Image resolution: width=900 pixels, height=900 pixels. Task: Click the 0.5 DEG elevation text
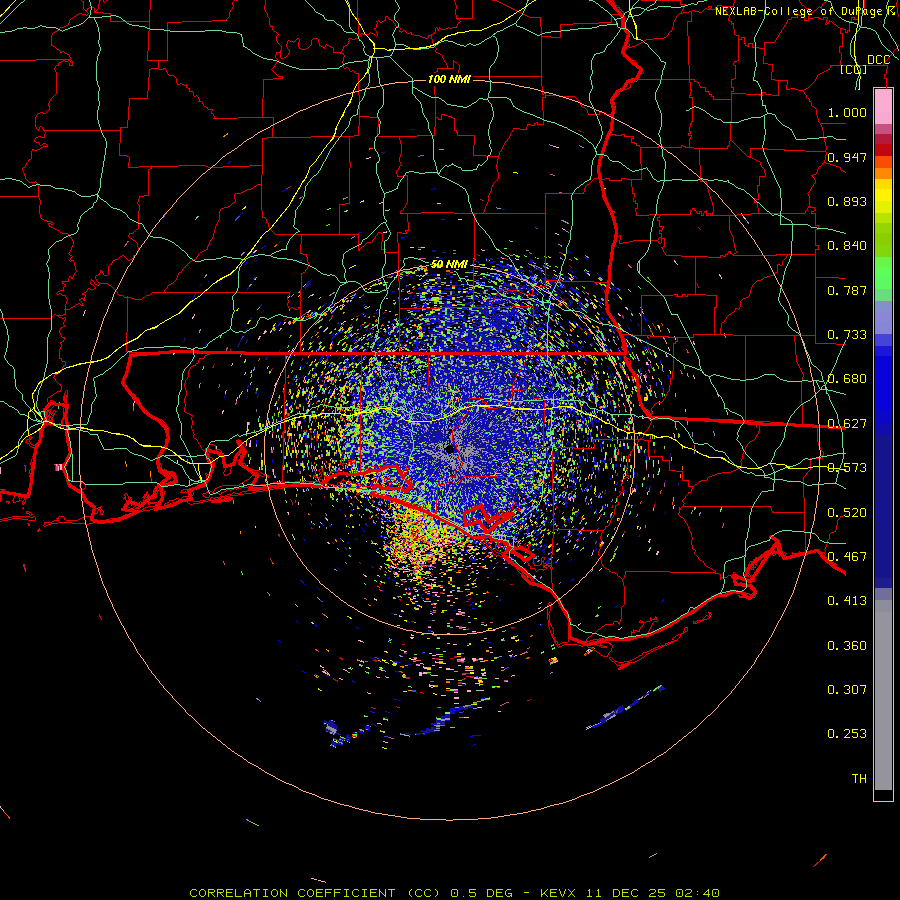coord(484,893)
